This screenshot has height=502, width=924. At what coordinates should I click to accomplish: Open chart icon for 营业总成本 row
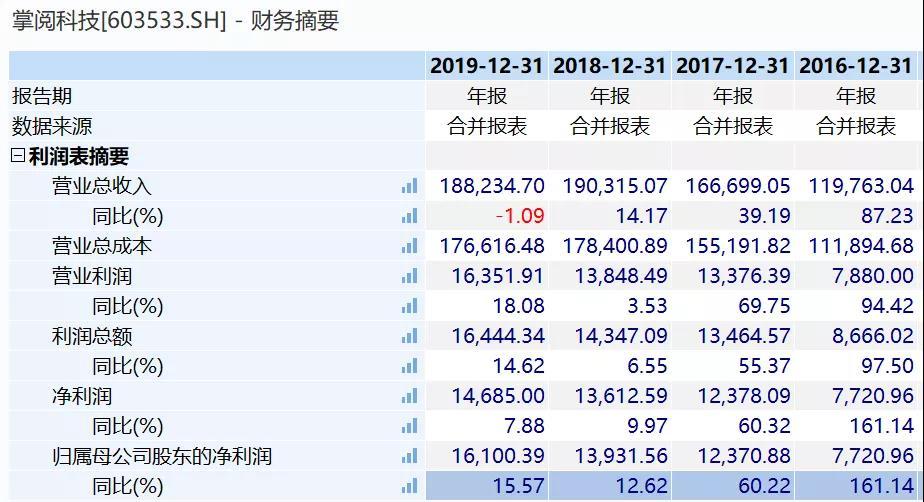point(409,246)
